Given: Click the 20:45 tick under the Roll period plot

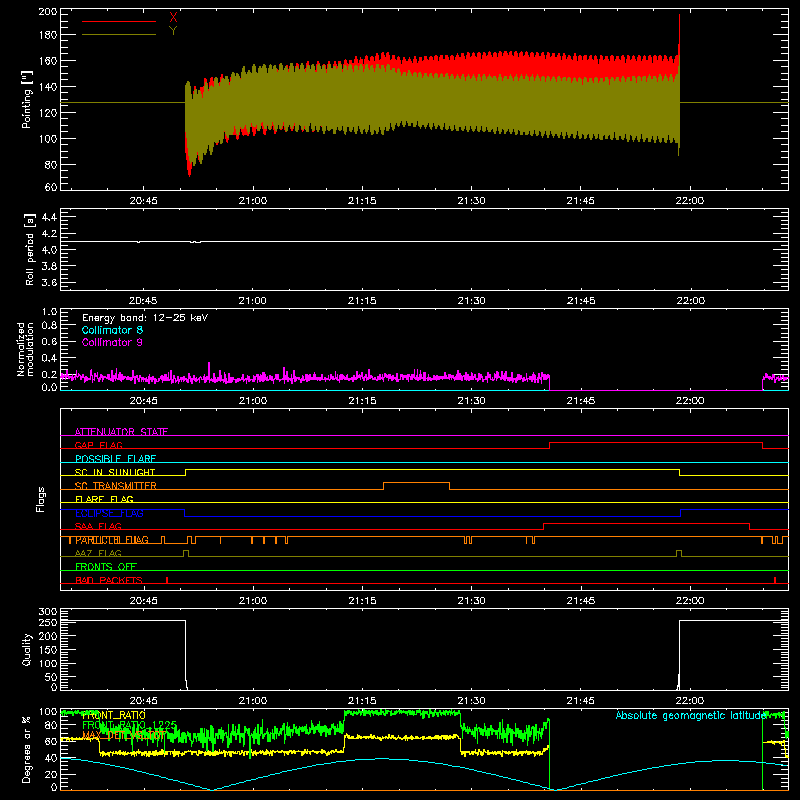Looking at the screenshot, I should 143,301.
